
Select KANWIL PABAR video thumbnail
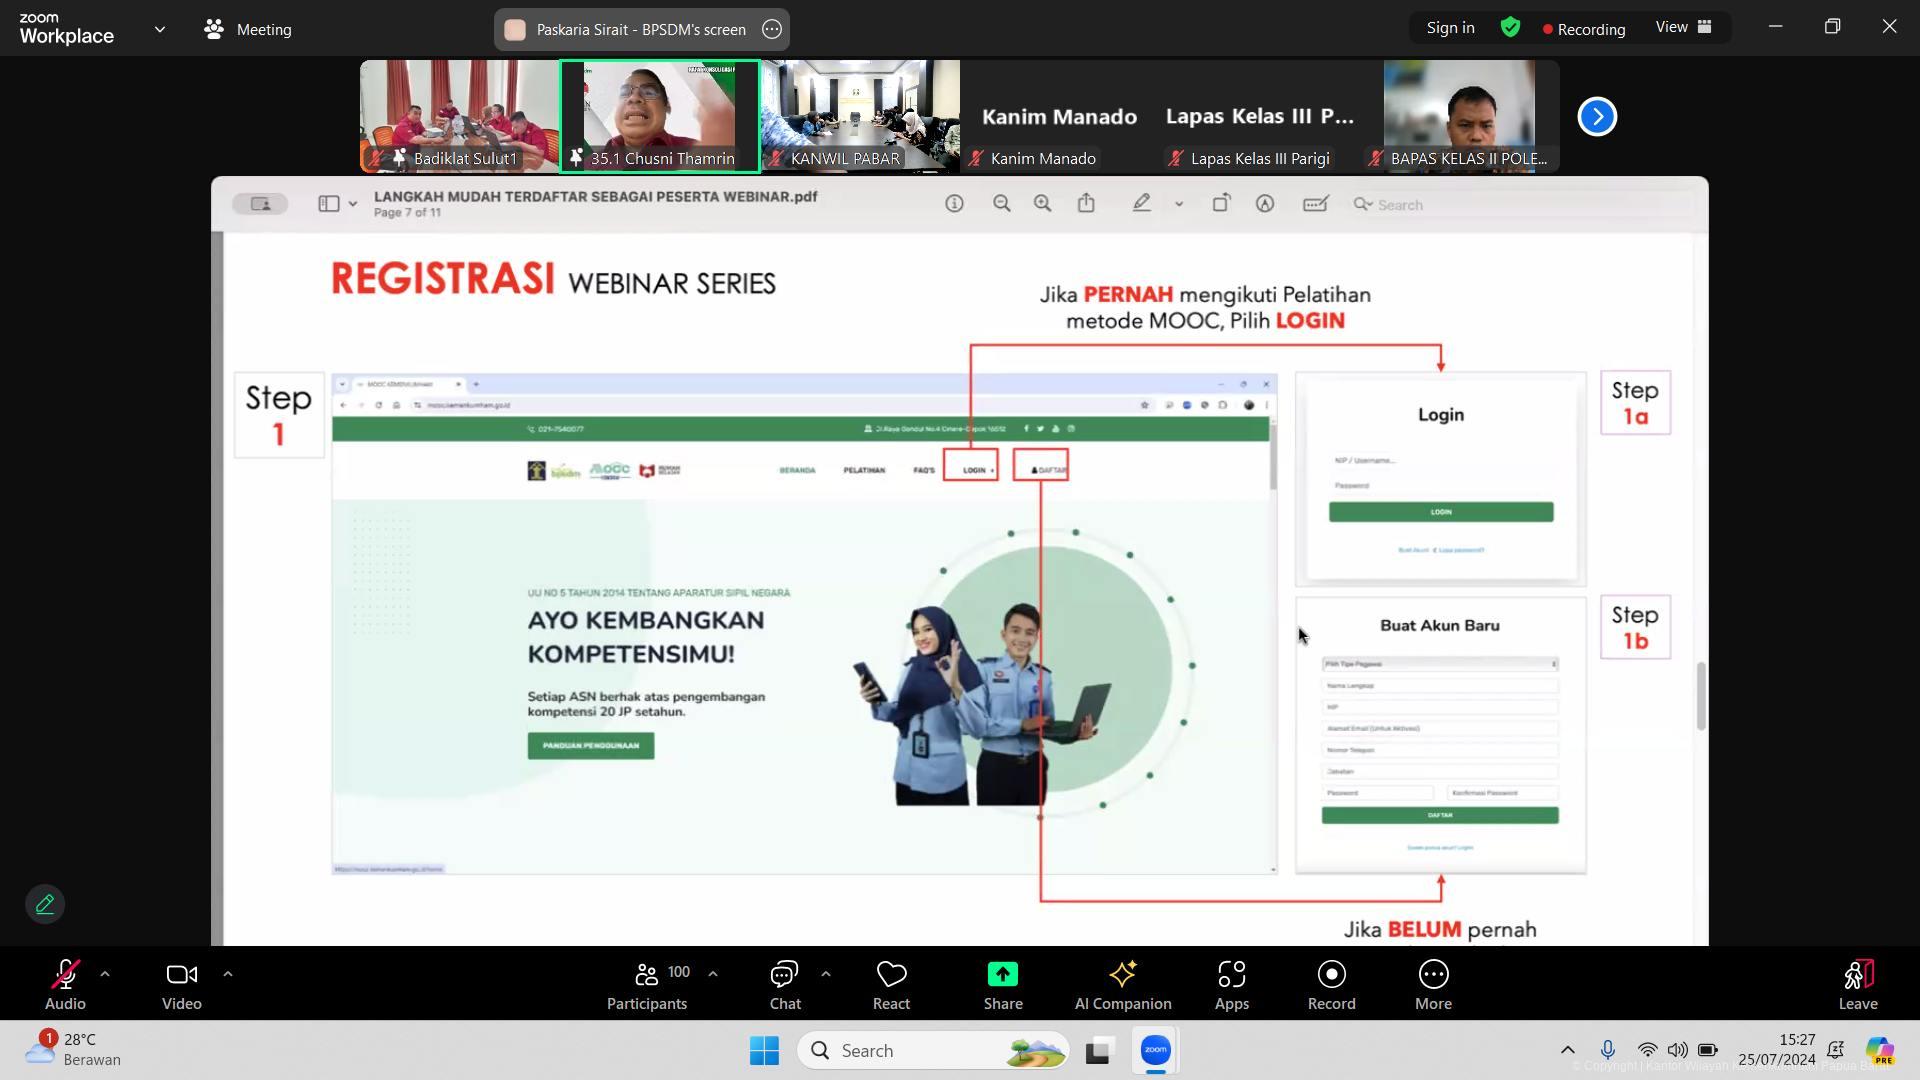(x=860, y=116)
